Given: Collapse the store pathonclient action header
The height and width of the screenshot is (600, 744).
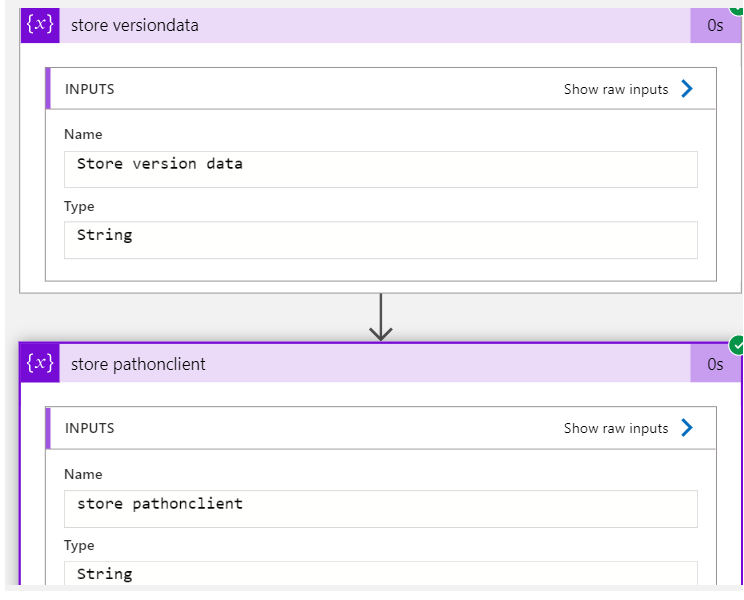Looking at the screenshot, I should (375, 364).
